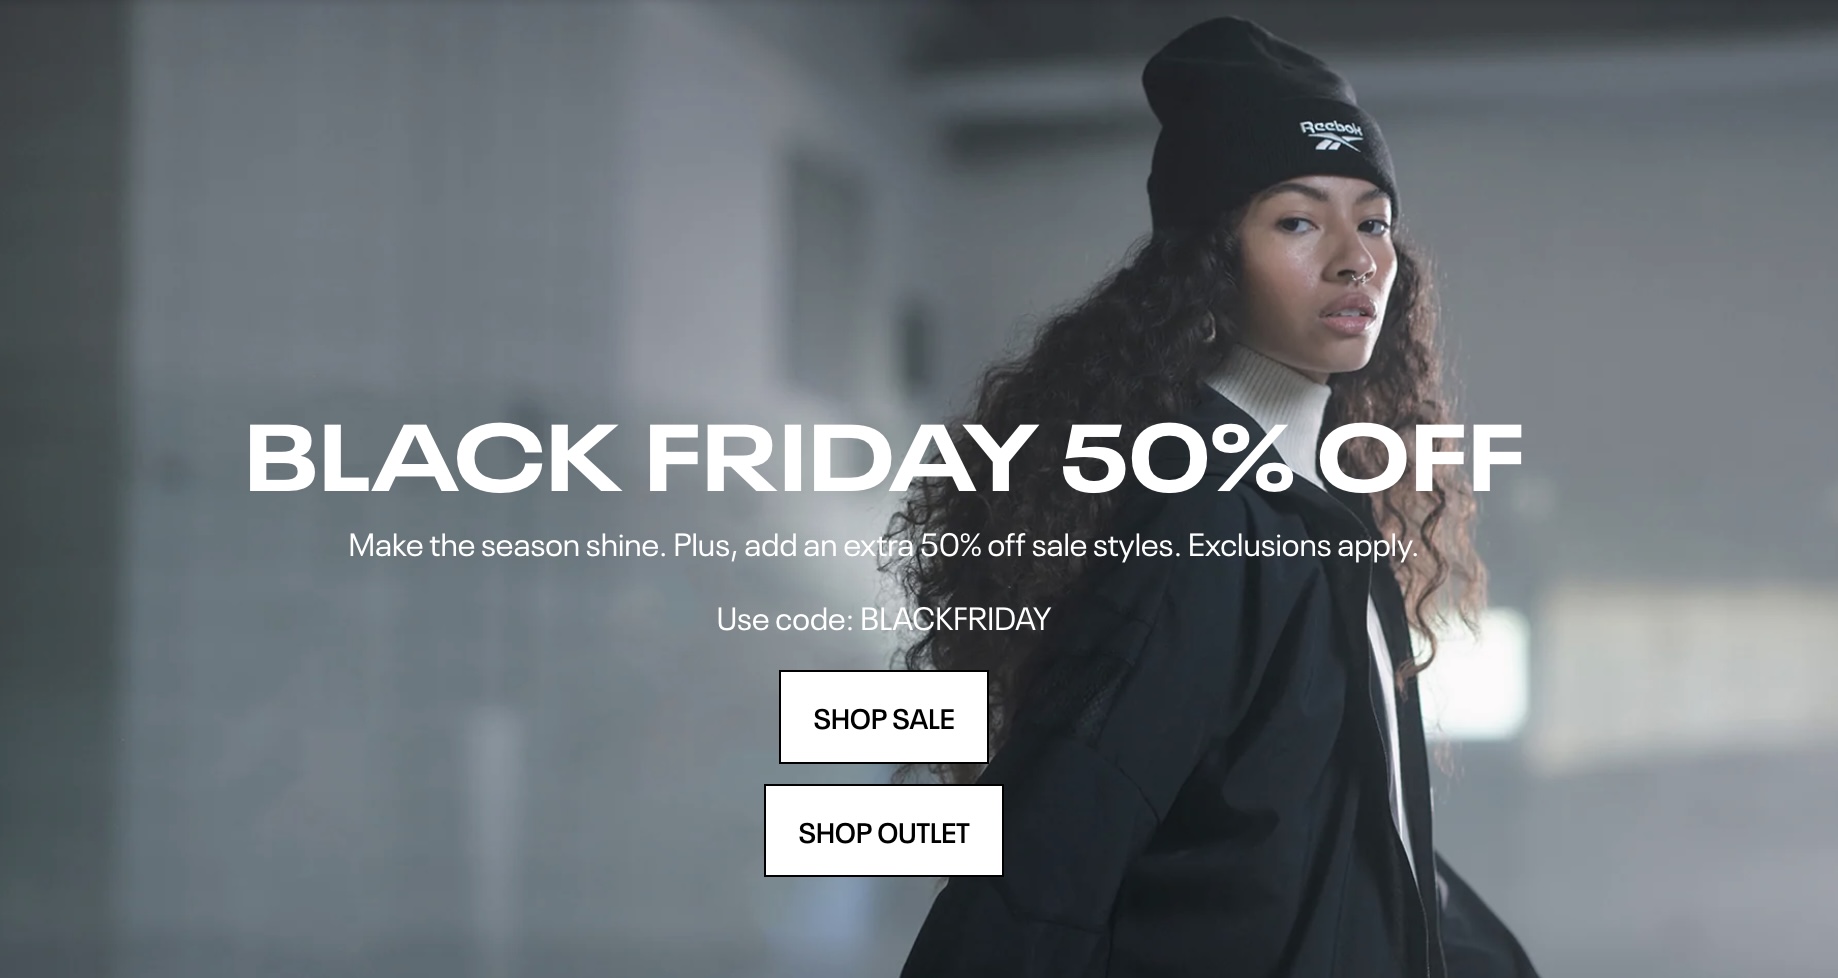Click the 'extra 50% off sale styles' phrase
The image size is (1838, 978).
point(1014,546)
